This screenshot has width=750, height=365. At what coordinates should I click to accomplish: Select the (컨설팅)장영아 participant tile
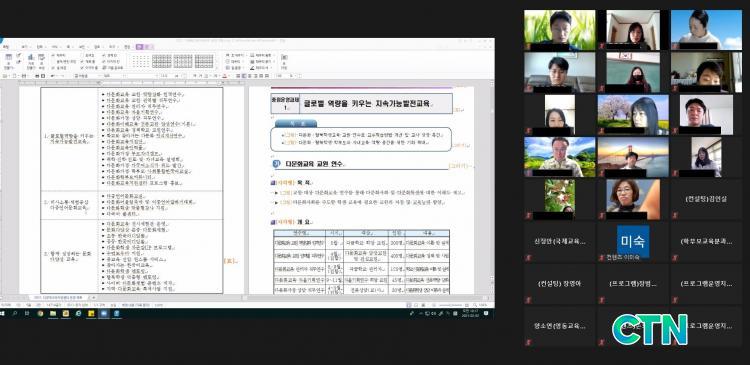(x=559, y=284)
